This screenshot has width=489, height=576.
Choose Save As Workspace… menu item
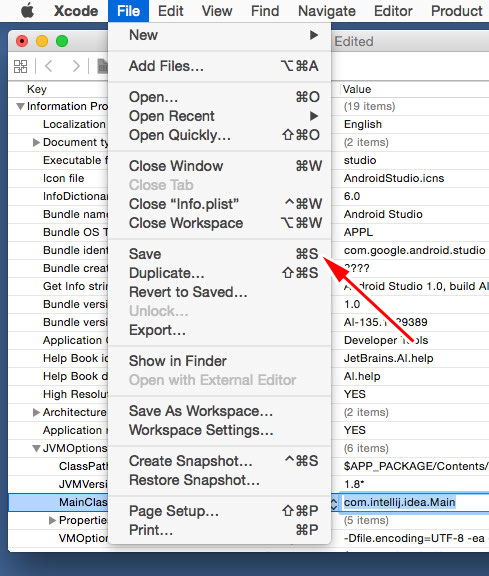pos(220,411)
